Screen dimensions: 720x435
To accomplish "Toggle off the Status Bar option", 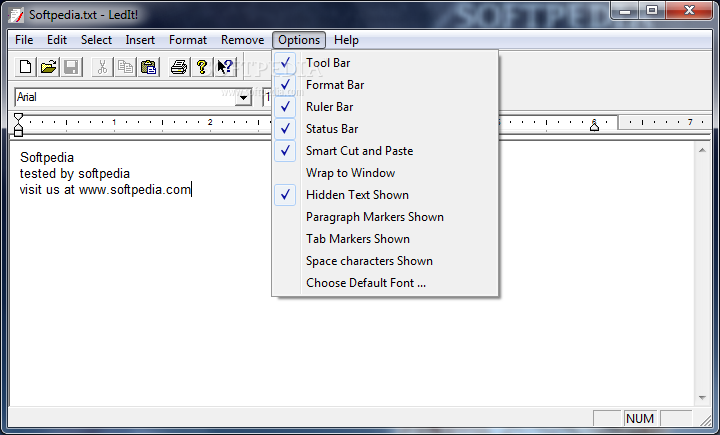I will click(385, 129).
